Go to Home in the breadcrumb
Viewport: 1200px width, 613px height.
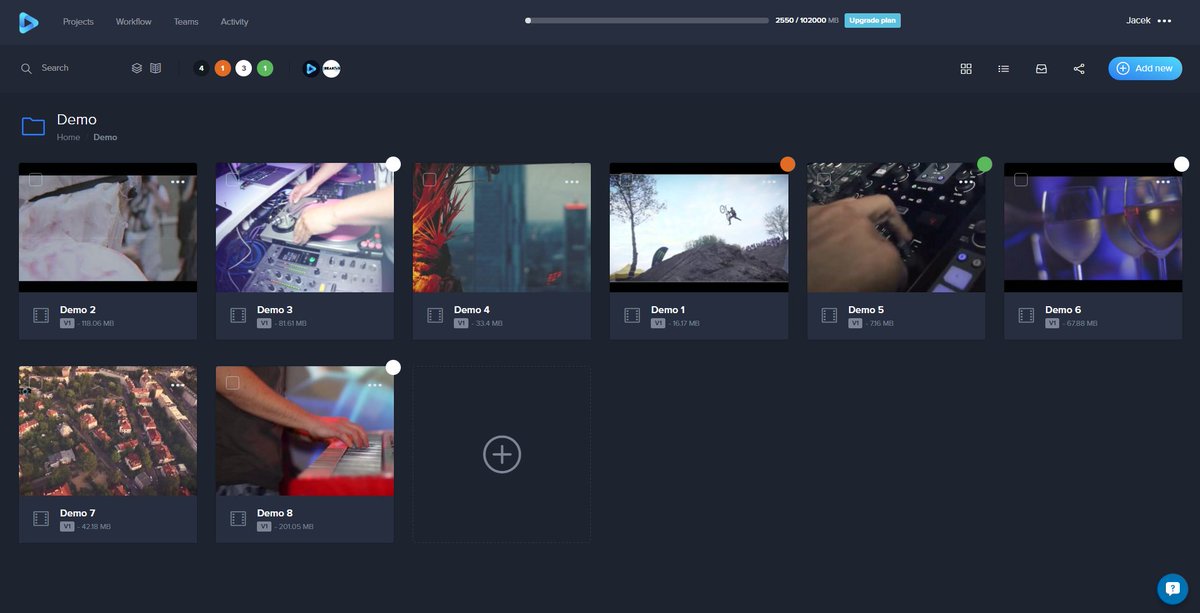point(68,137)
